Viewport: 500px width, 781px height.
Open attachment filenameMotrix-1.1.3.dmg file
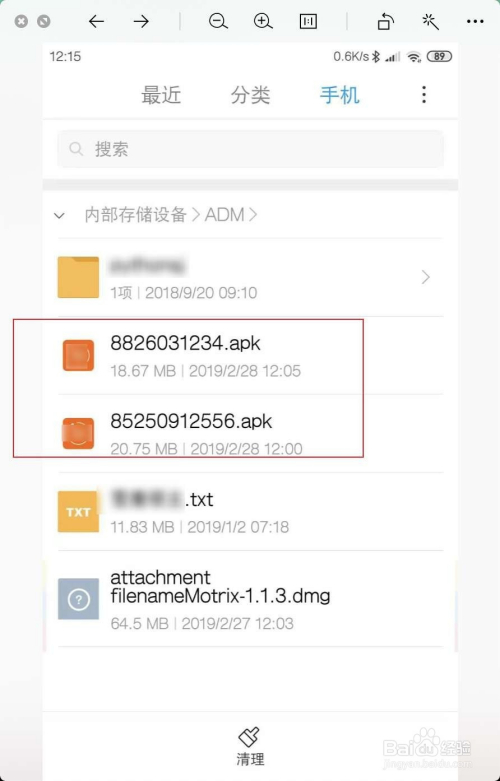(x=250, y=599)
